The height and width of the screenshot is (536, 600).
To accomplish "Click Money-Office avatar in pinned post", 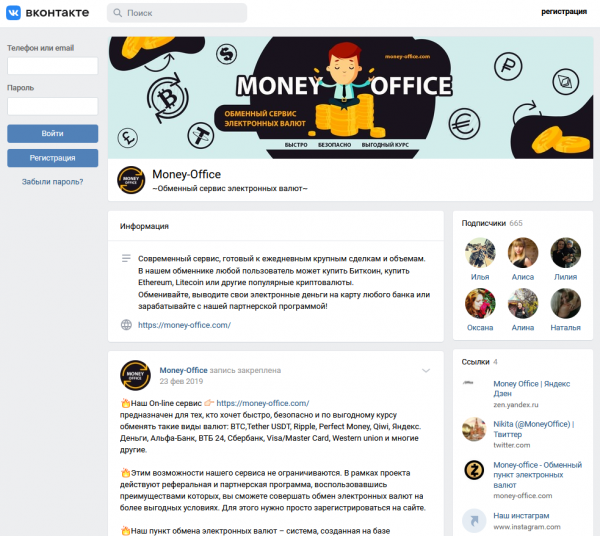I will (x=135, y=375).
